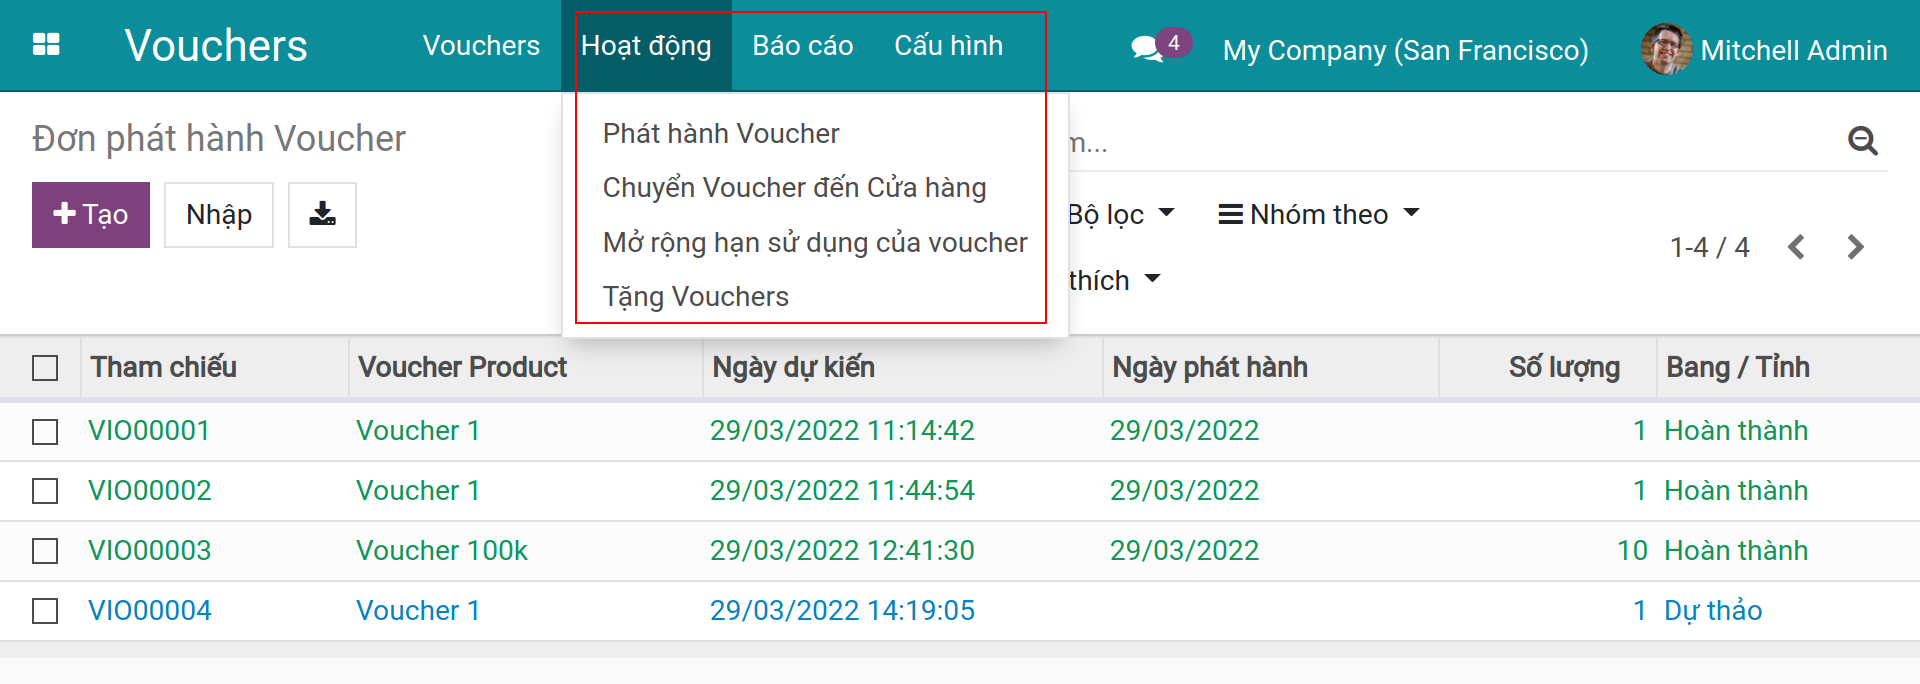Check the box for VIO00003 row
The height and width of the screenshot is (684, 1920).
pyautogui.click(x=45, y=551)
